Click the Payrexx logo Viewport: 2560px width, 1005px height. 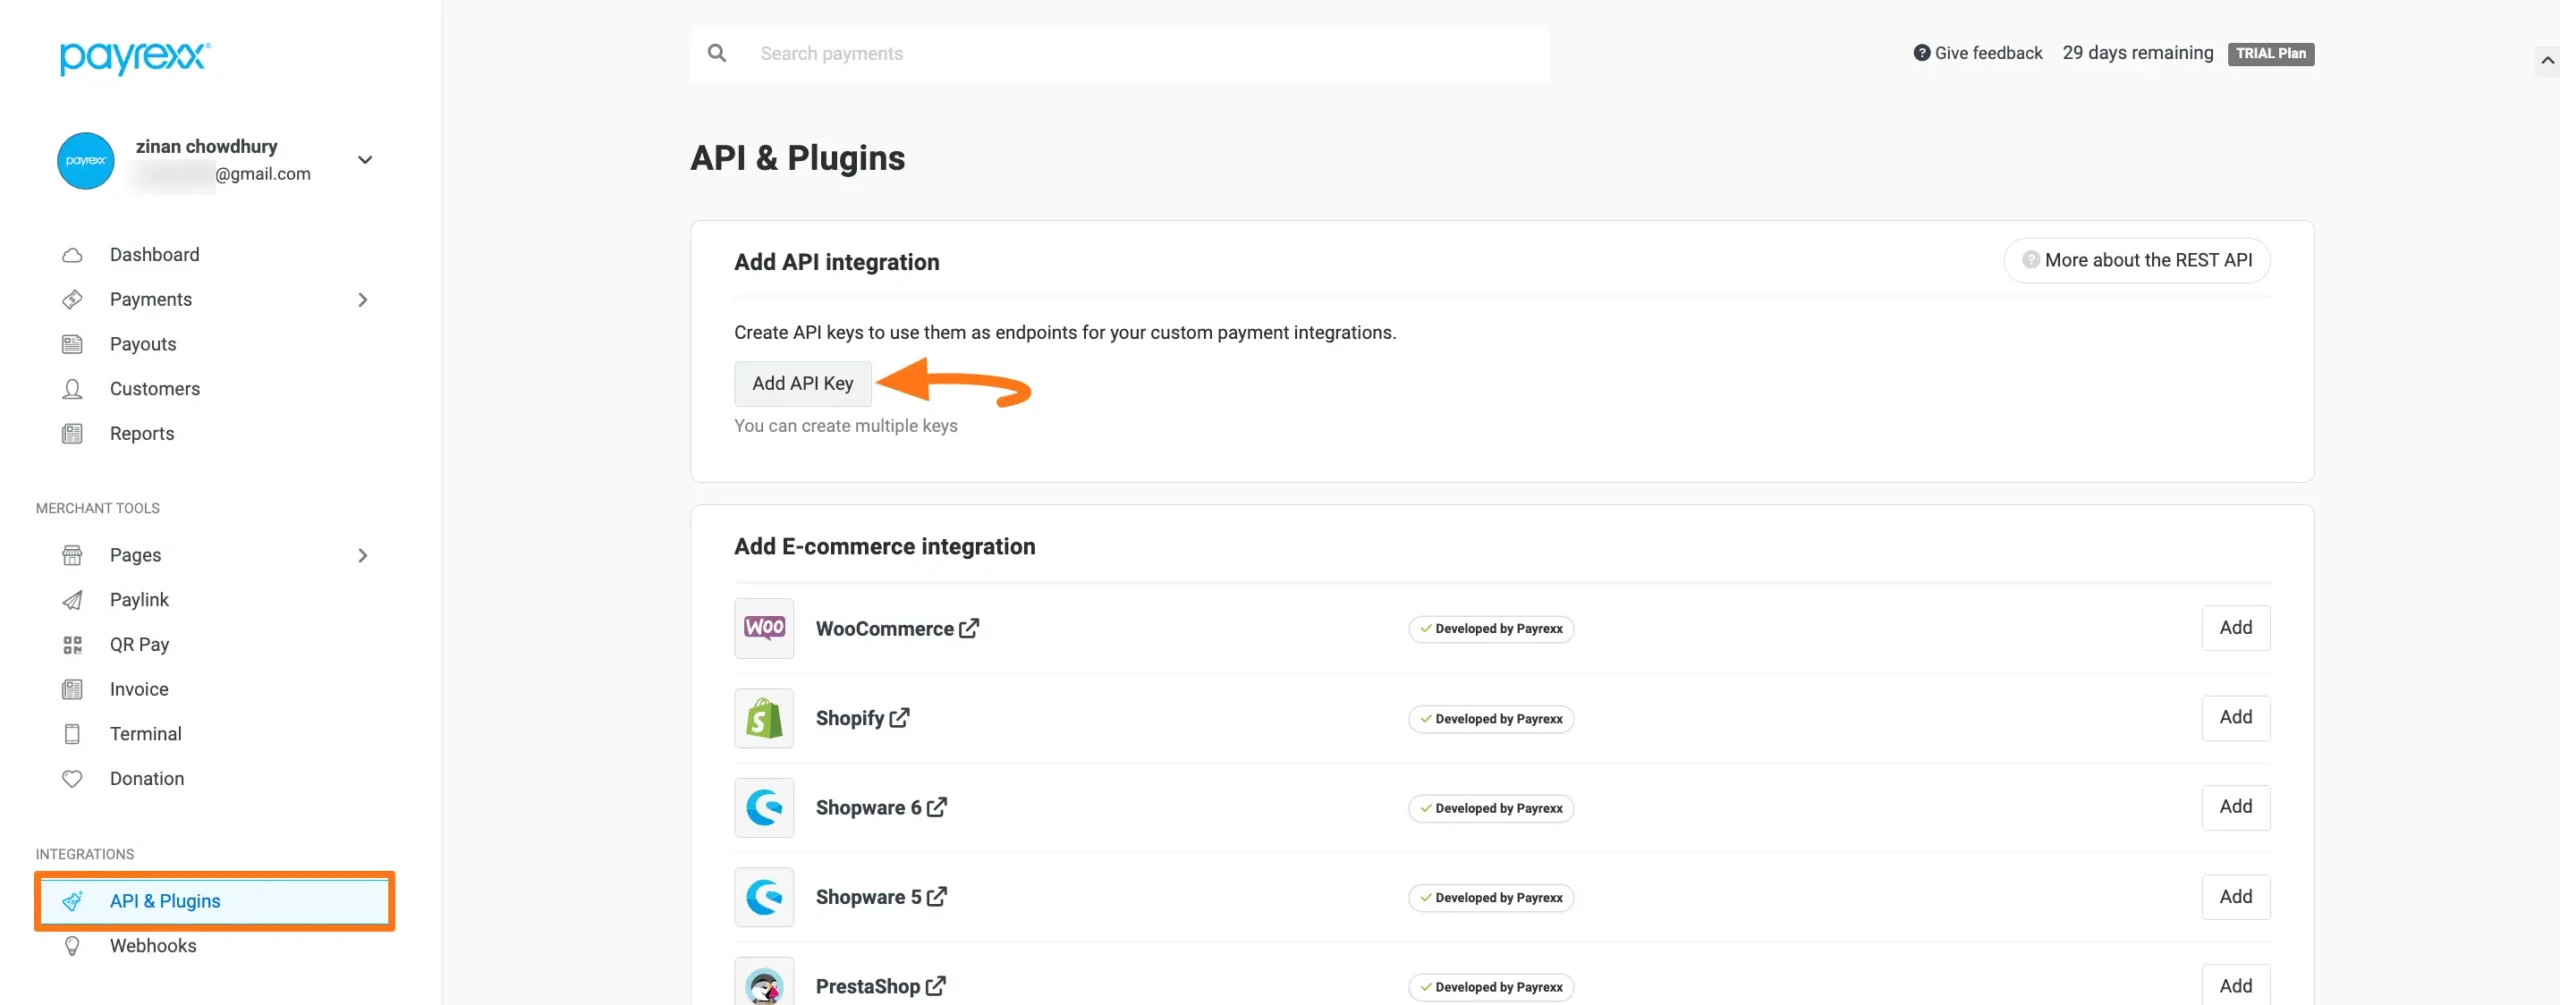134,59
